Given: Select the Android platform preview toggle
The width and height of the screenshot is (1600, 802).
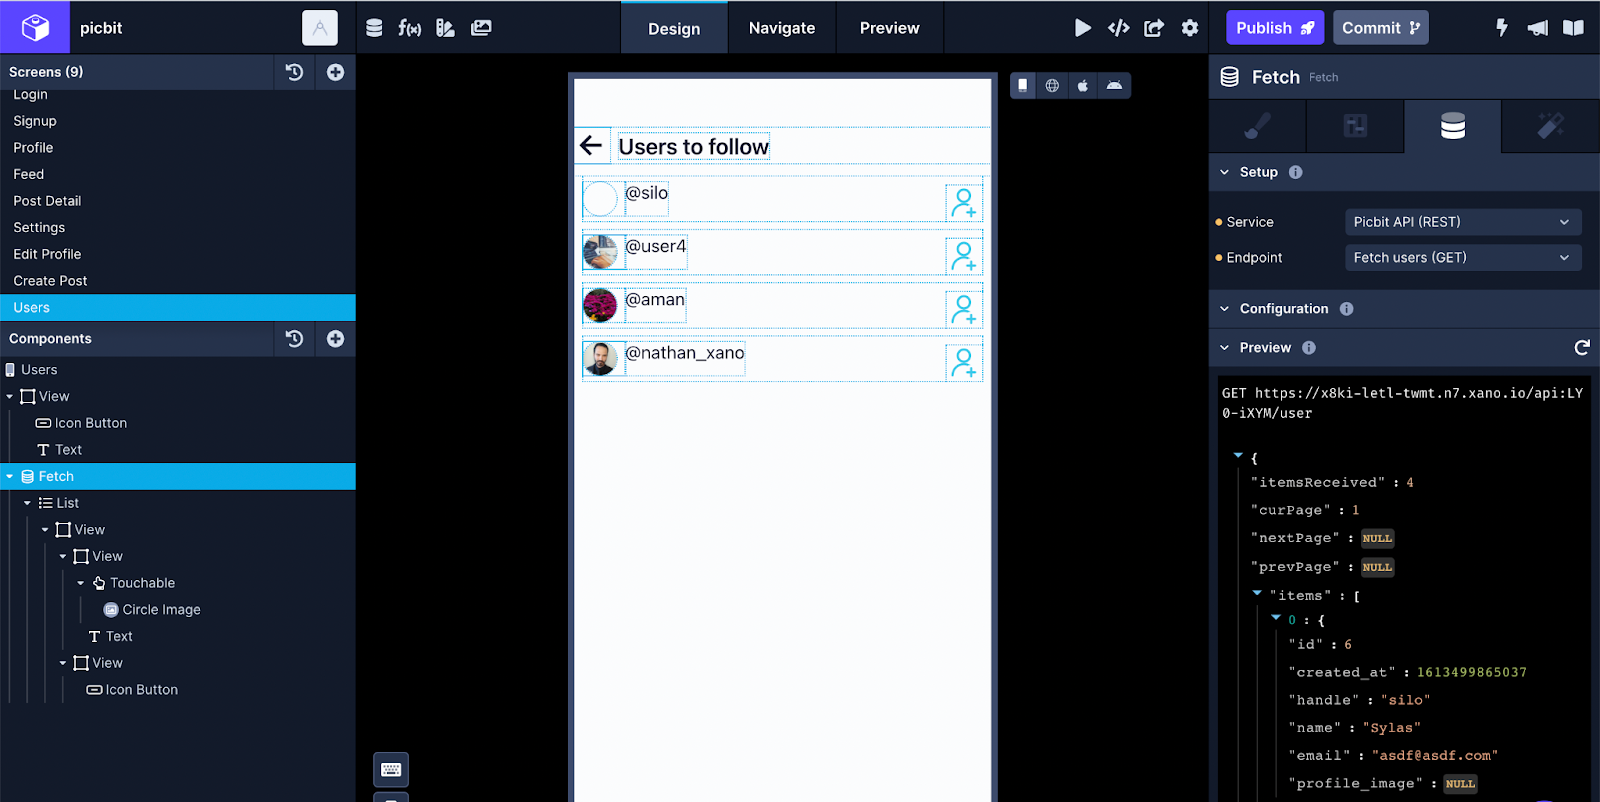Looking at the screenshot, I should click(1114, 86).
